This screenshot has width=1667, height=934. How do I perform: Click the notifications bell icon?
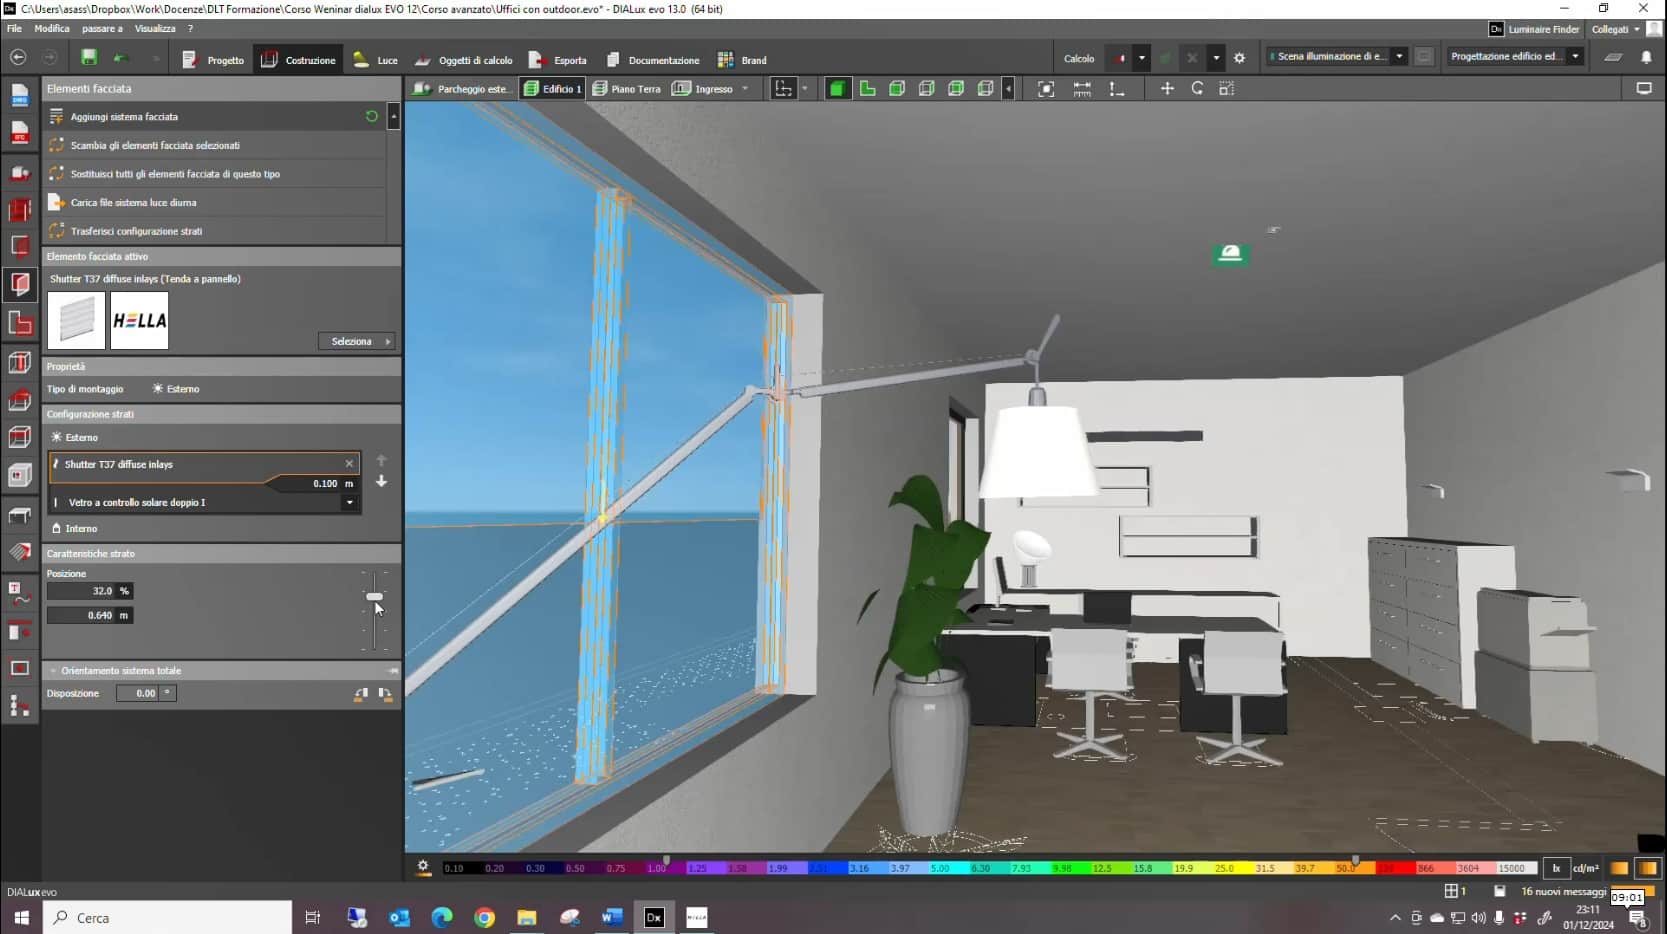point(1646,57)
